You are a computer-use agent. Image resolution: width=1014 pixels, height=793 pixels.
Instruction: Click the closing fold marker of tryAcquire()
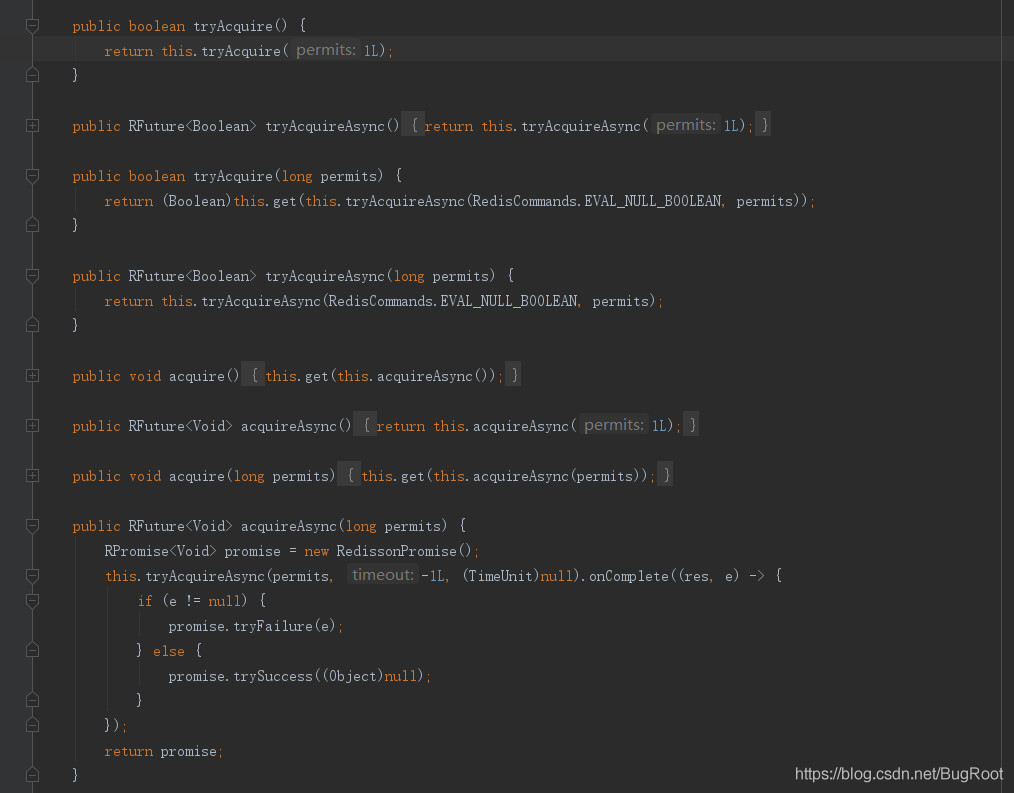pos(32,76)
